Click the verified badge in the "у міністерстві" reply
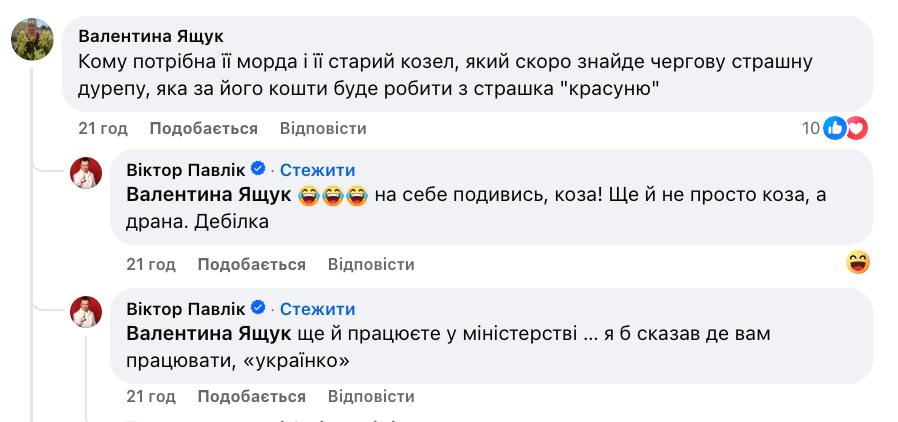The image size is (898, 422). tap(257, 308)
